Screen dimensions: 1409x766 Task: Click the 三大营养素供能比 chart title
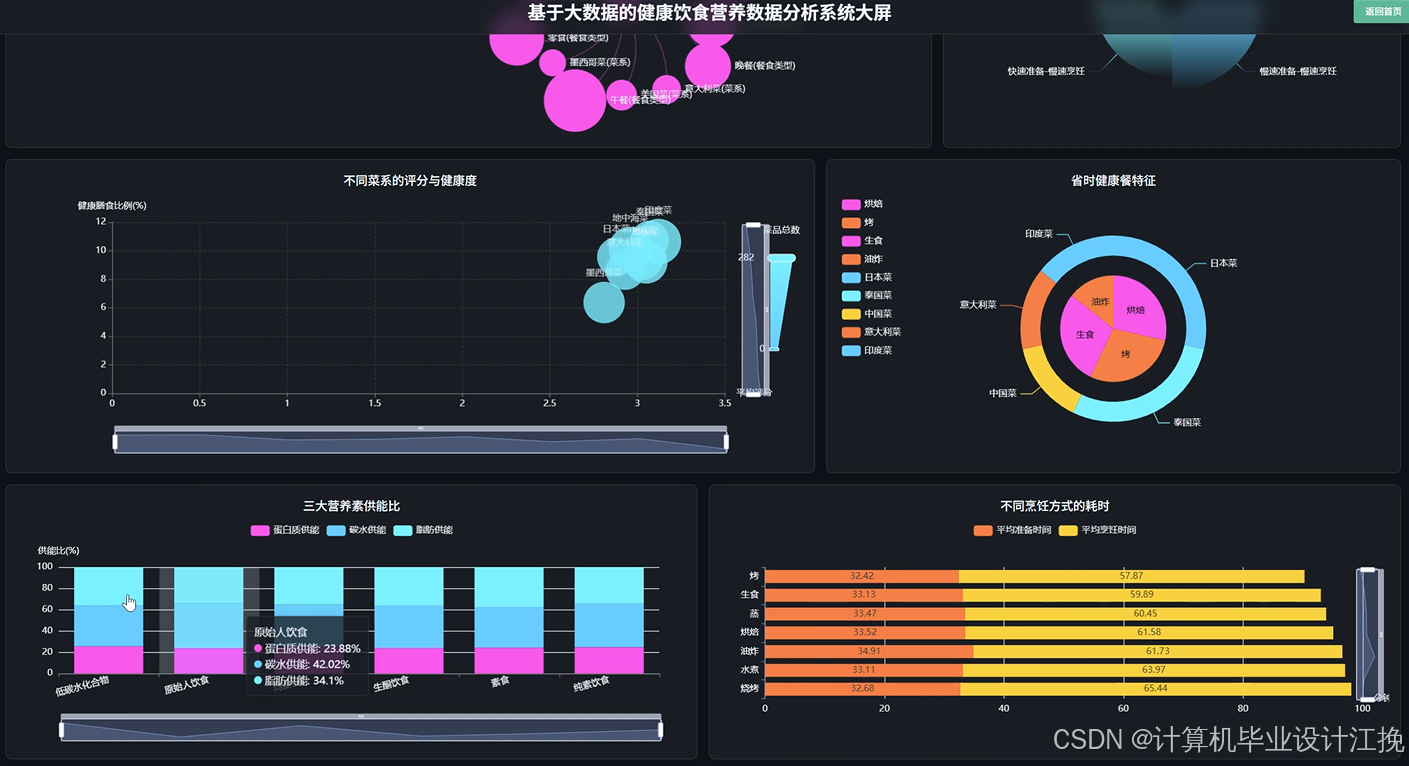pos(351,507)
